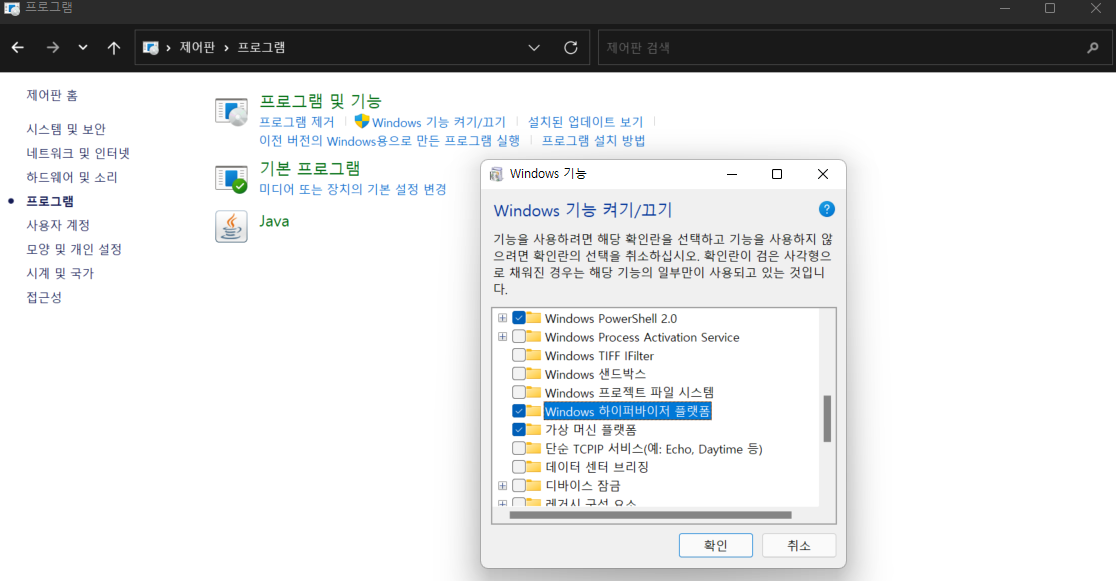Open 시스템 및 보안 category
This screenshot has width=1116, height=581.
pos(65,129)
